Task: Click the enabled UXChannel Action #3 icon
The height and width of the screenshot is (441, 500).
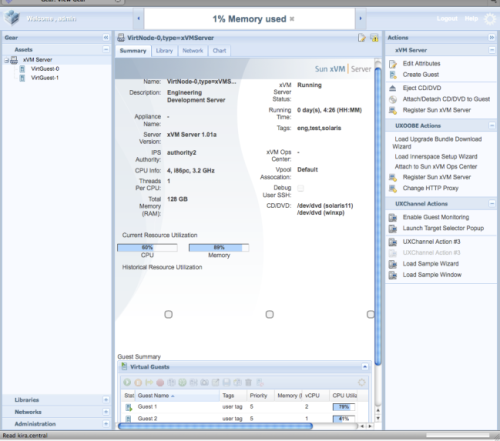Action: coord(393,242)
